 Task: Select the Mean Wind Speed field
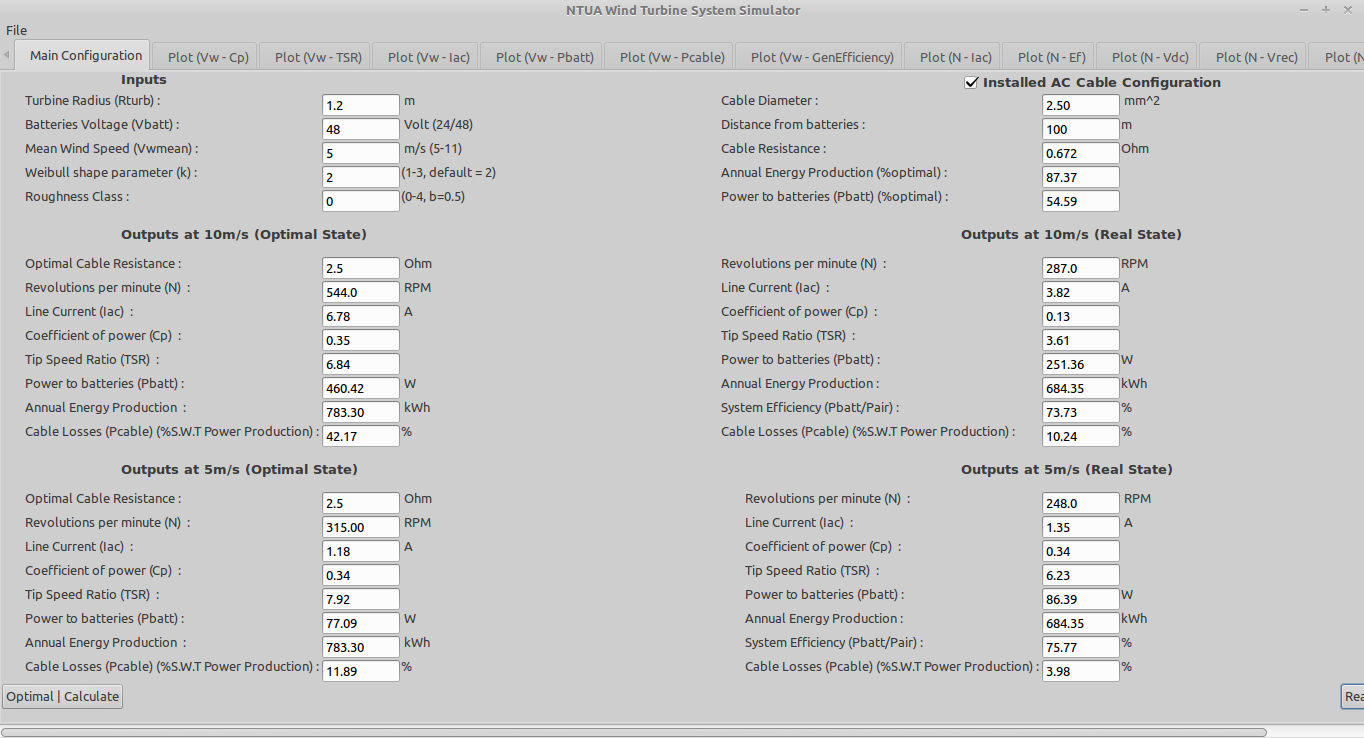[361, 153]
